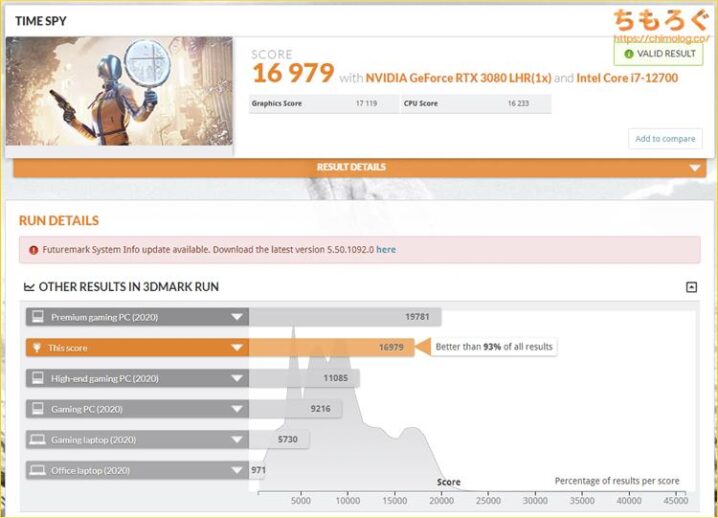Expand the Gaming laptop (2020) dropdown arrow
718x518 pixels.
click(237, 439)
